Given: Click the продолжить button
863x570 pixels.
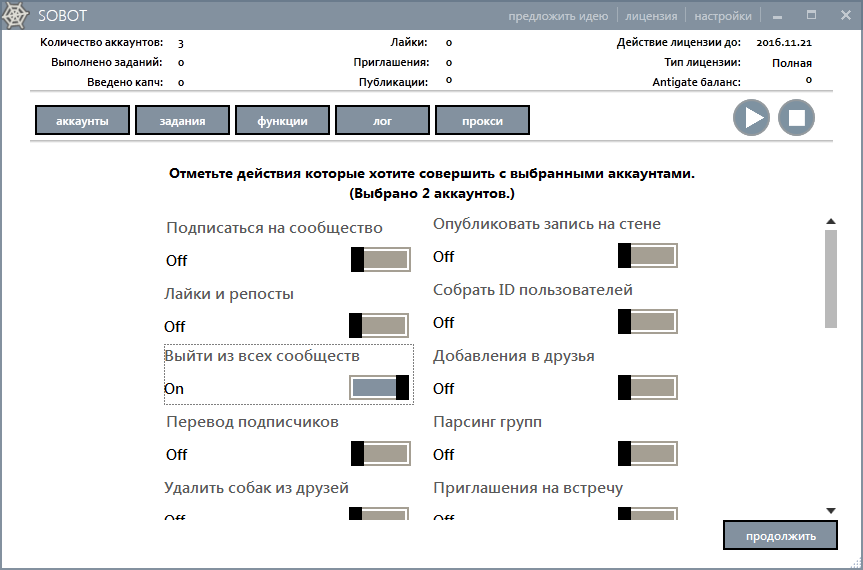Looking at the screenshot, I should 780,535.
